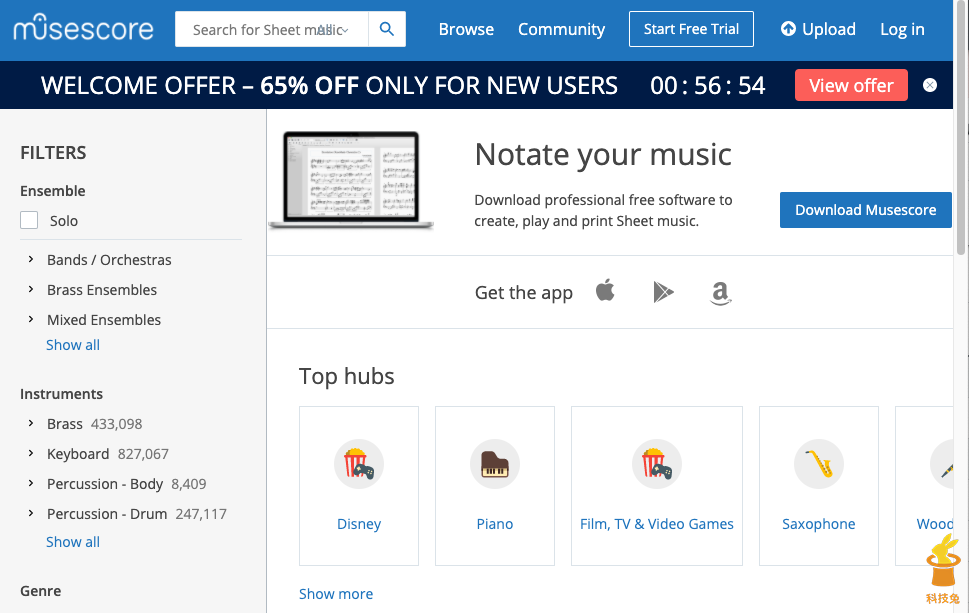This screenshot has width=969, height=613.
Task: Click Log in
Action: tap(902, 29)
